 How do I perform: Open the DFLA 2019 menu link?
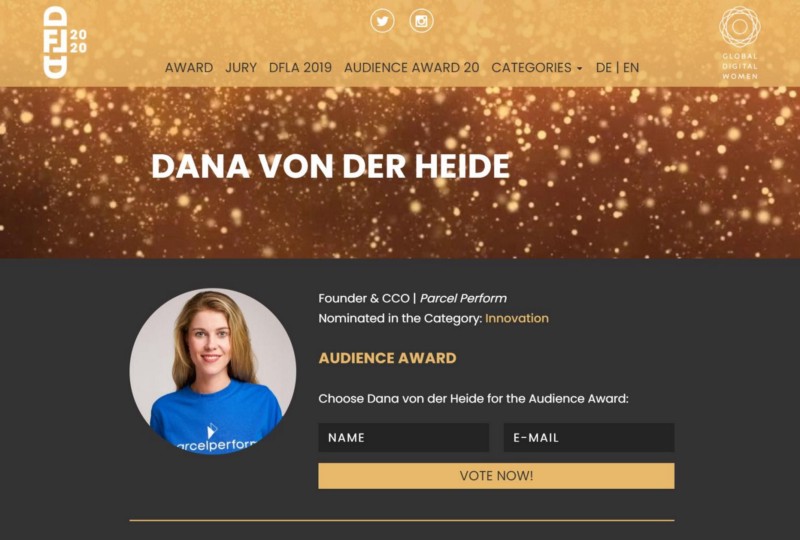click(300, 67)
